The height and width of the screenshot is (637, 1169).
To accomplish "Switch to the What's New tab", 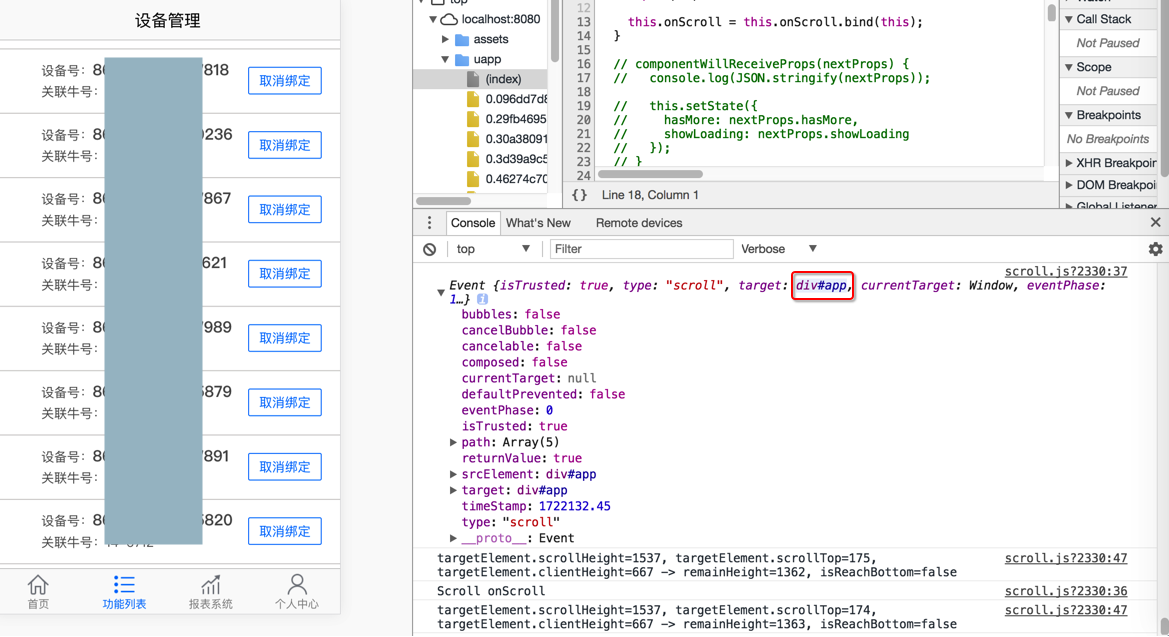I will click(538, 223).
